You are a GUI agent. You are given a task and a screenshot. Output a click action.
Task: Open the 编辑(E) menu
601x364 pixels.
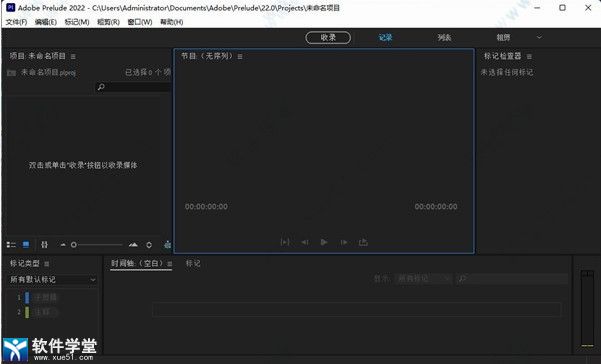[46, 22]
